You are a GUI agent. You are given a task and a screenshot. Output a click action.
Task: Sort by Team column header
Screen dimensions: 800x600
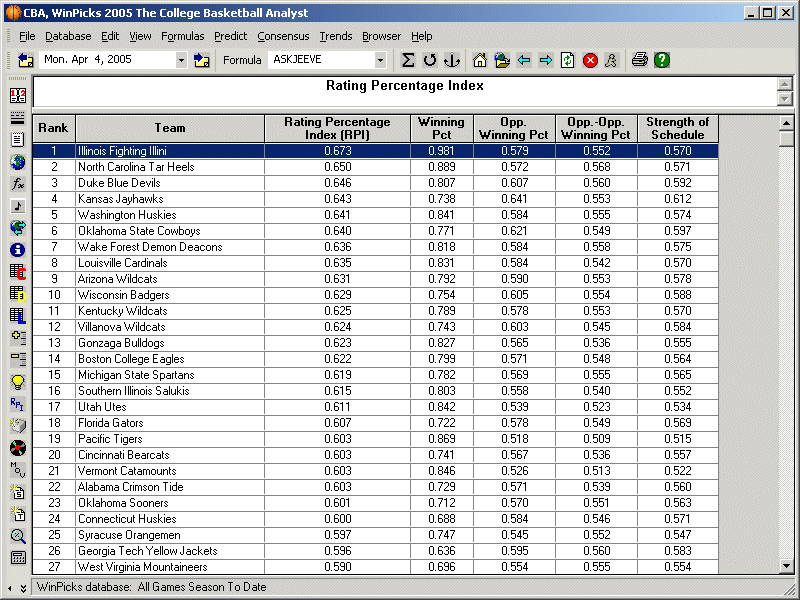(x=170, y=128)
